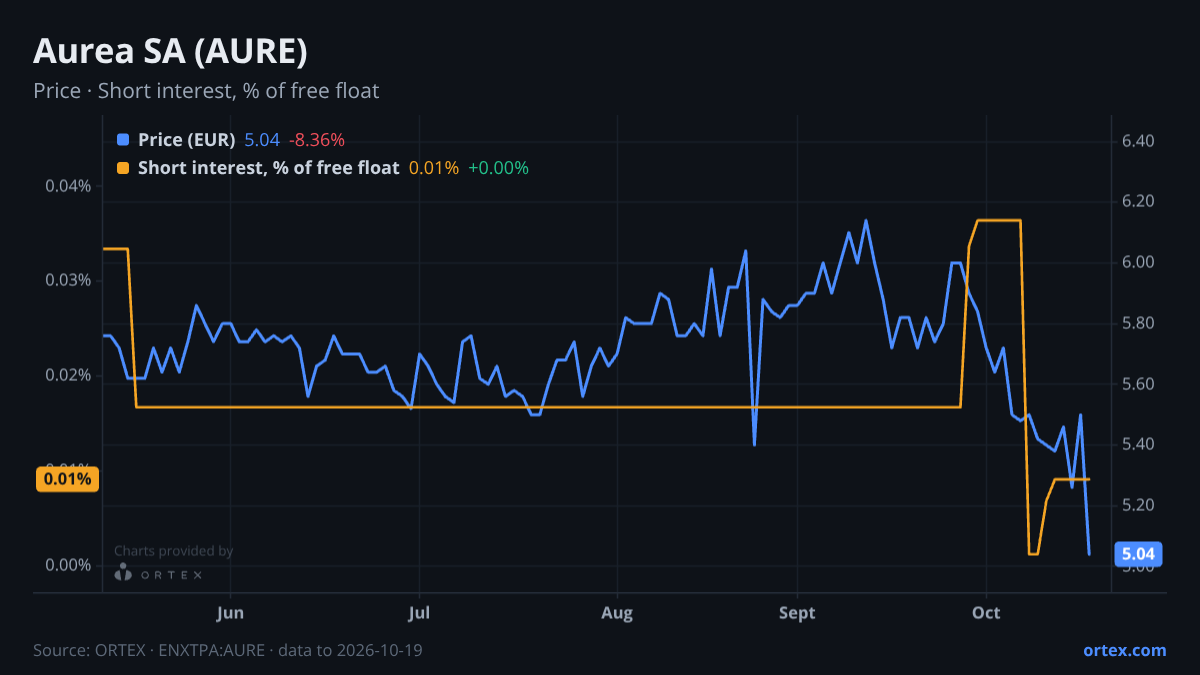This screenshot has width=1200, height=675.
Task: Click the ORTEX logo icon
Action: (x=123, y=572)
